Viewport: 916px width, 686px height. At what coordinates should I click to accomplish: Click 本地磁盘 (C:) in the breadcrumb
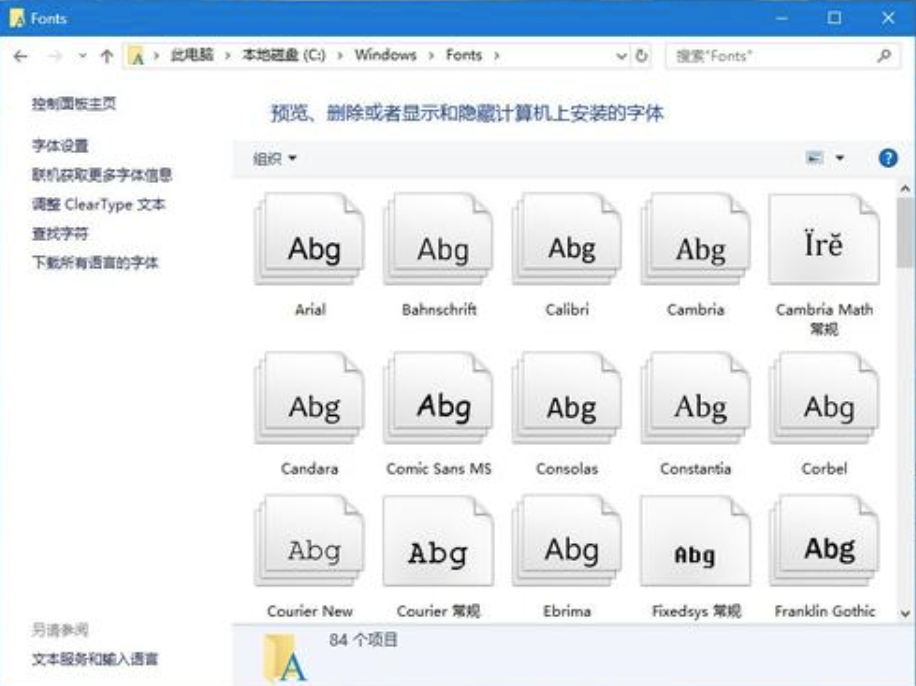[284, 55]
